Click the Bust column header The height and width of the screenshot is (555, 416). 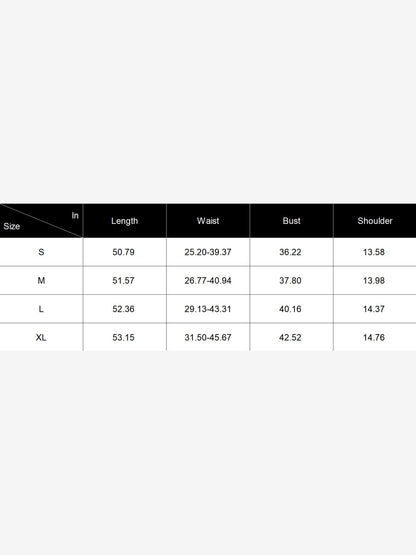point(291,221)
